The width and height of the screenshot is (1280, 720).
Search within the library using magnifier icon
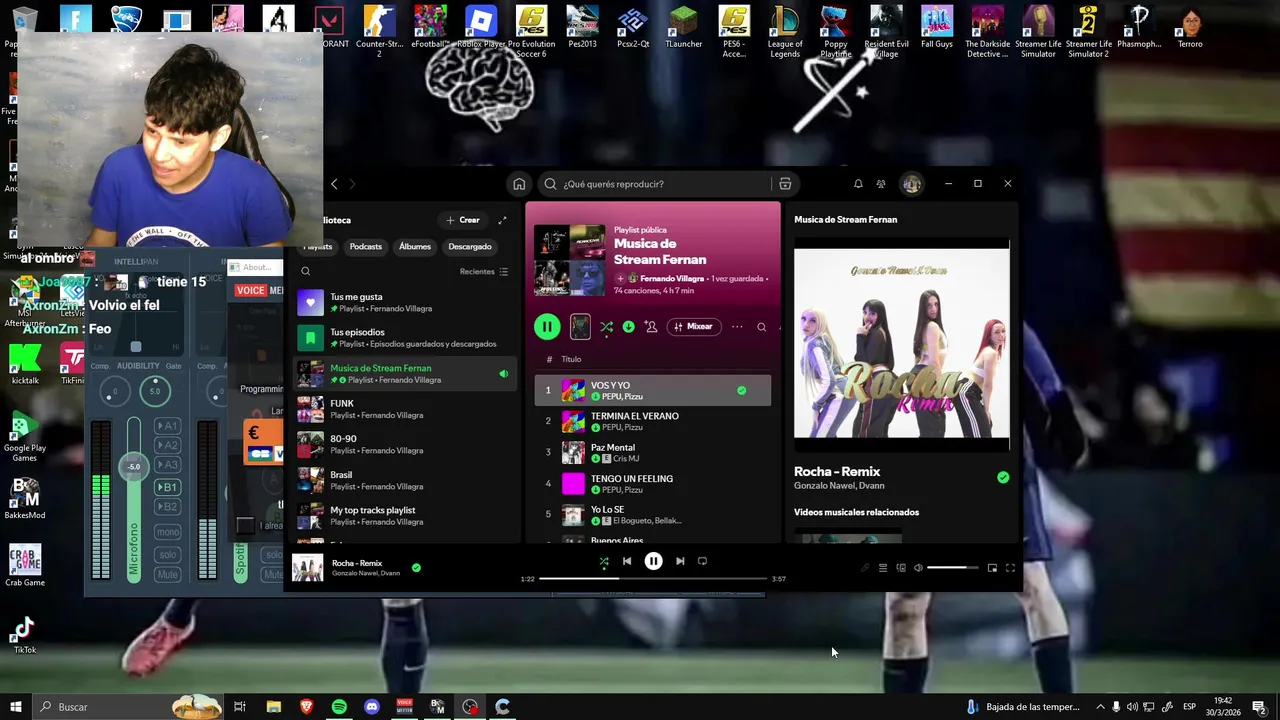click(x=306, y=271)
